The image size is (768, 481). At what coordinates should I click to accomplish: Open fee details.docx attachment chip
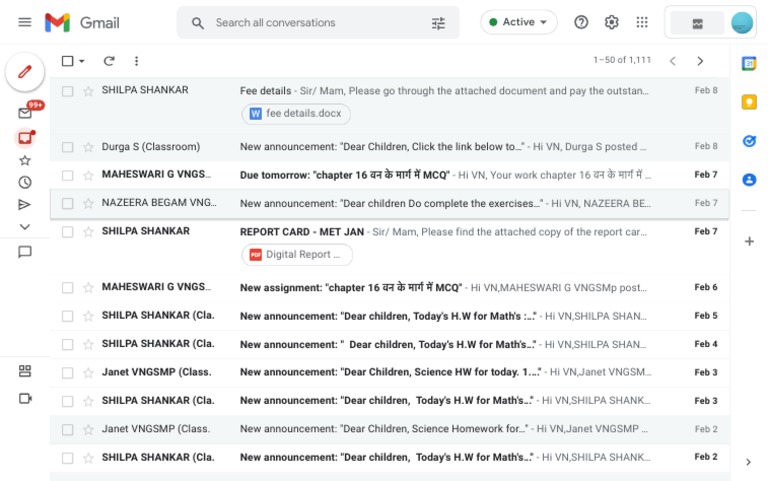296,114
